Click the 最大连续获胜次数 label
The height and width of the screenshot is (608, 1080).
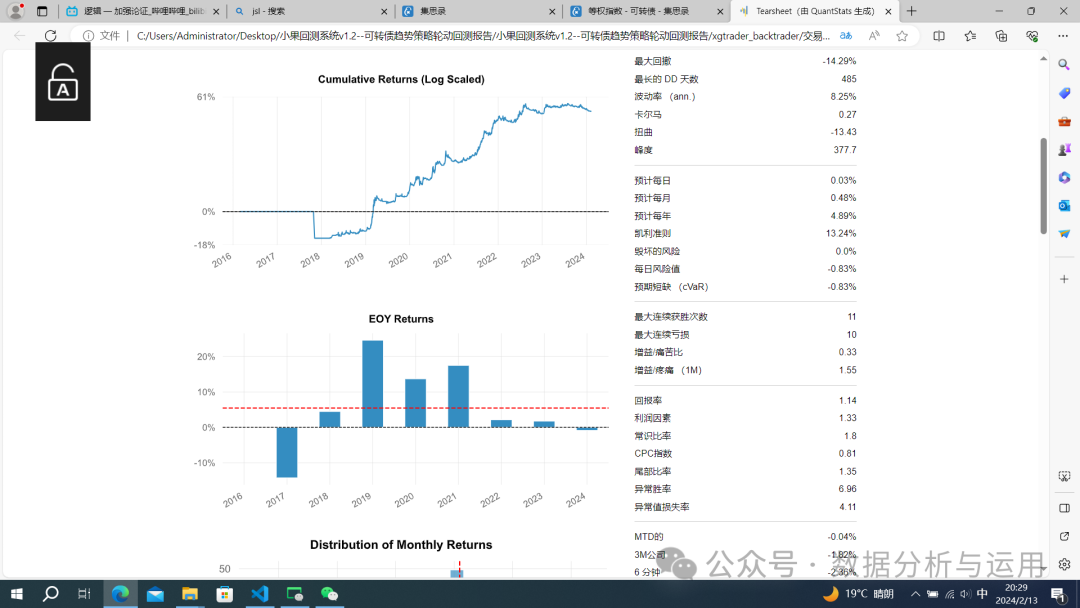tap(671, 317)
